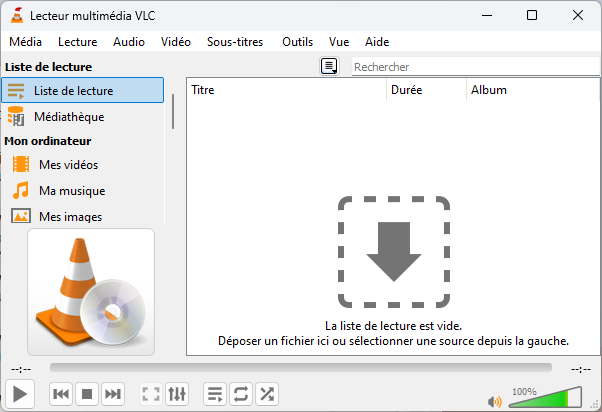This screenshot has height=412, width=602.
Task: Minimize the VLC window
Action: tap(487, 15)
